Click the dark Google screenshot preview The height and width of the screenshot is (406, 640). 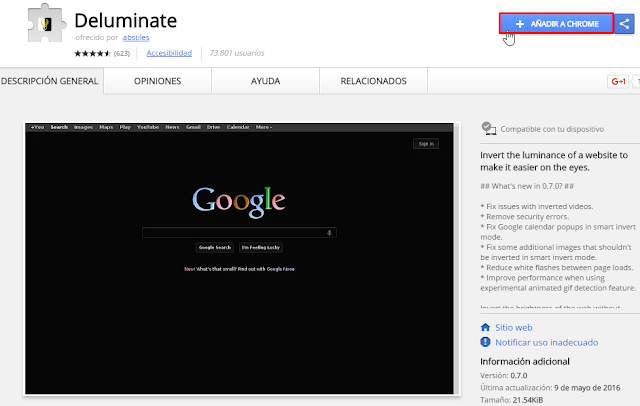(x=240, y=259)
